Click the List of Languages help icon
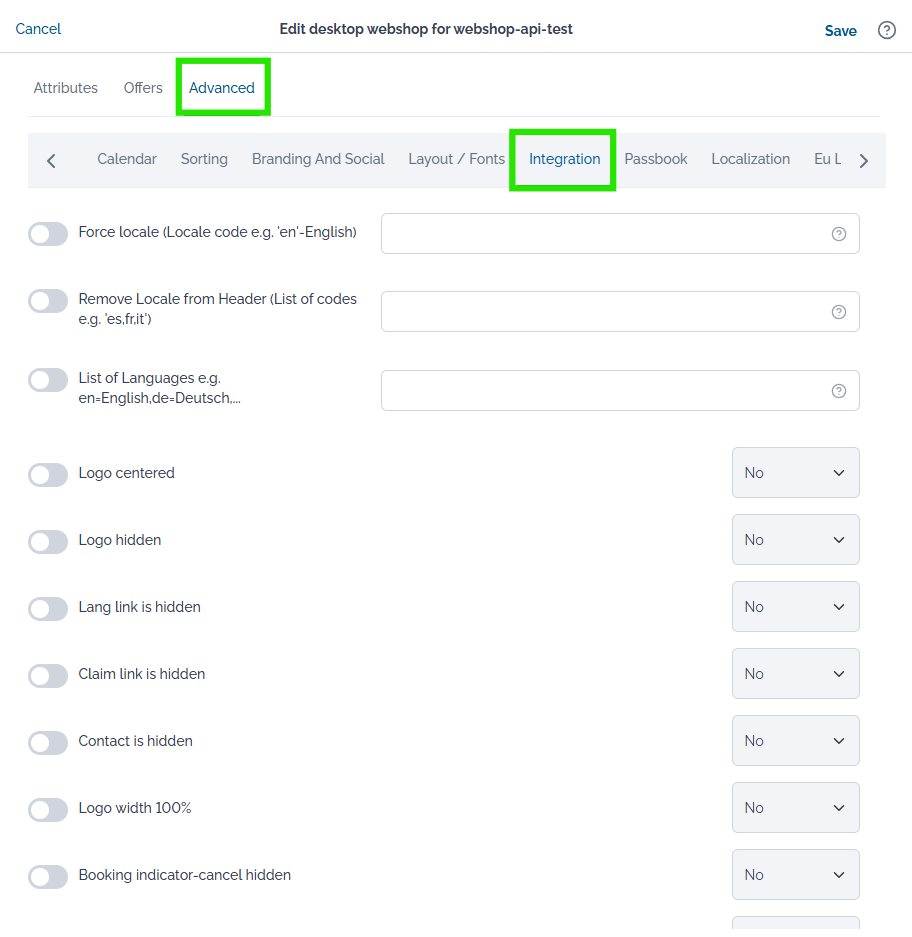Screen dimensions: 912x937 [x=838, y=391]
